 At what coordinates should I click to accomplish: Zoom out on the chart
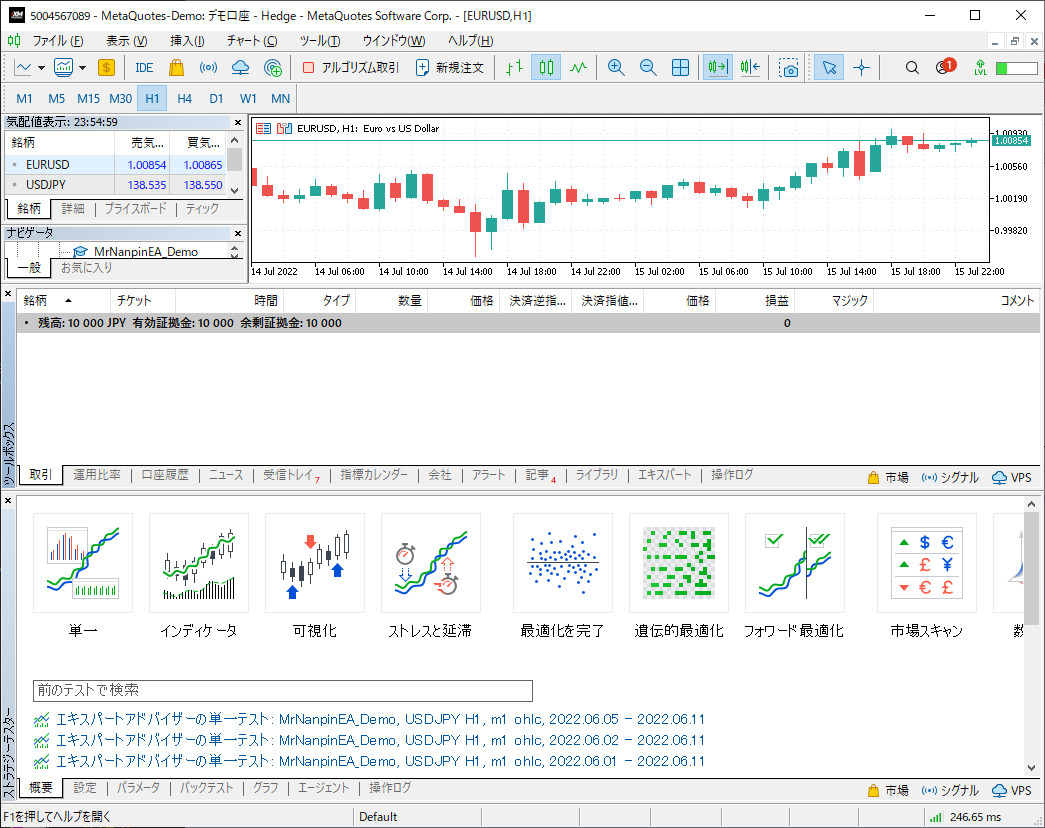[648, 67]
